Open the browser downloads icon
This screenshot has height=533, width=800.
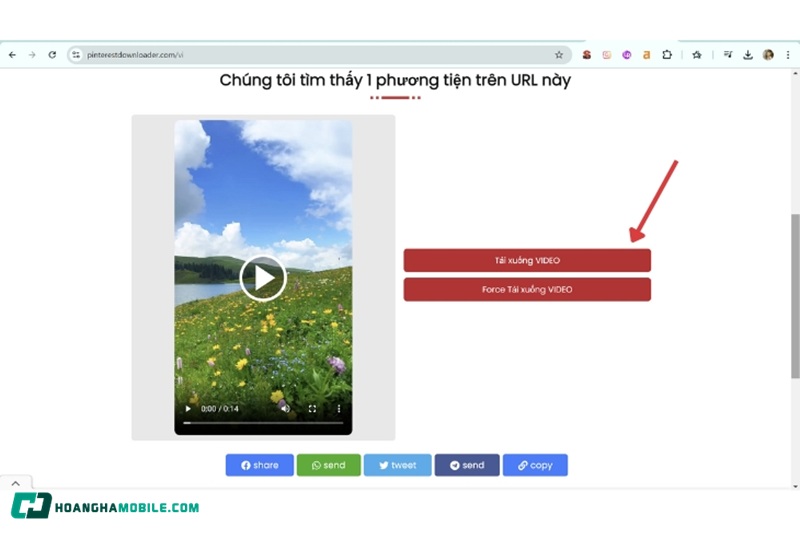click(x=747, y=55)
